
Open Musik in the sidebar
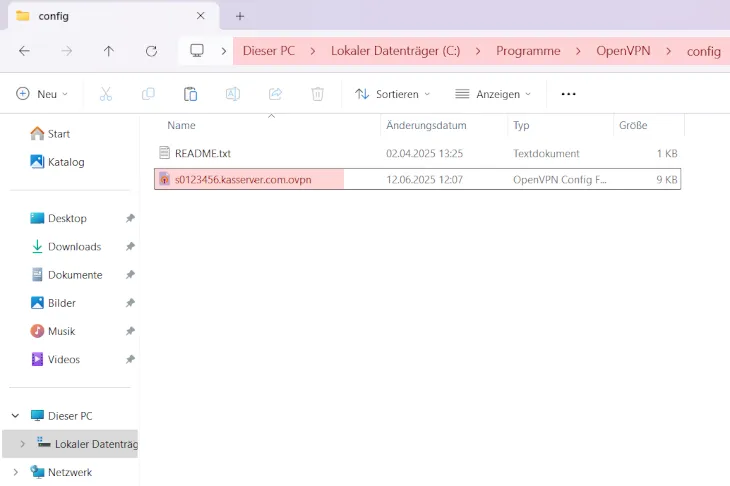[x=52, y=331]
